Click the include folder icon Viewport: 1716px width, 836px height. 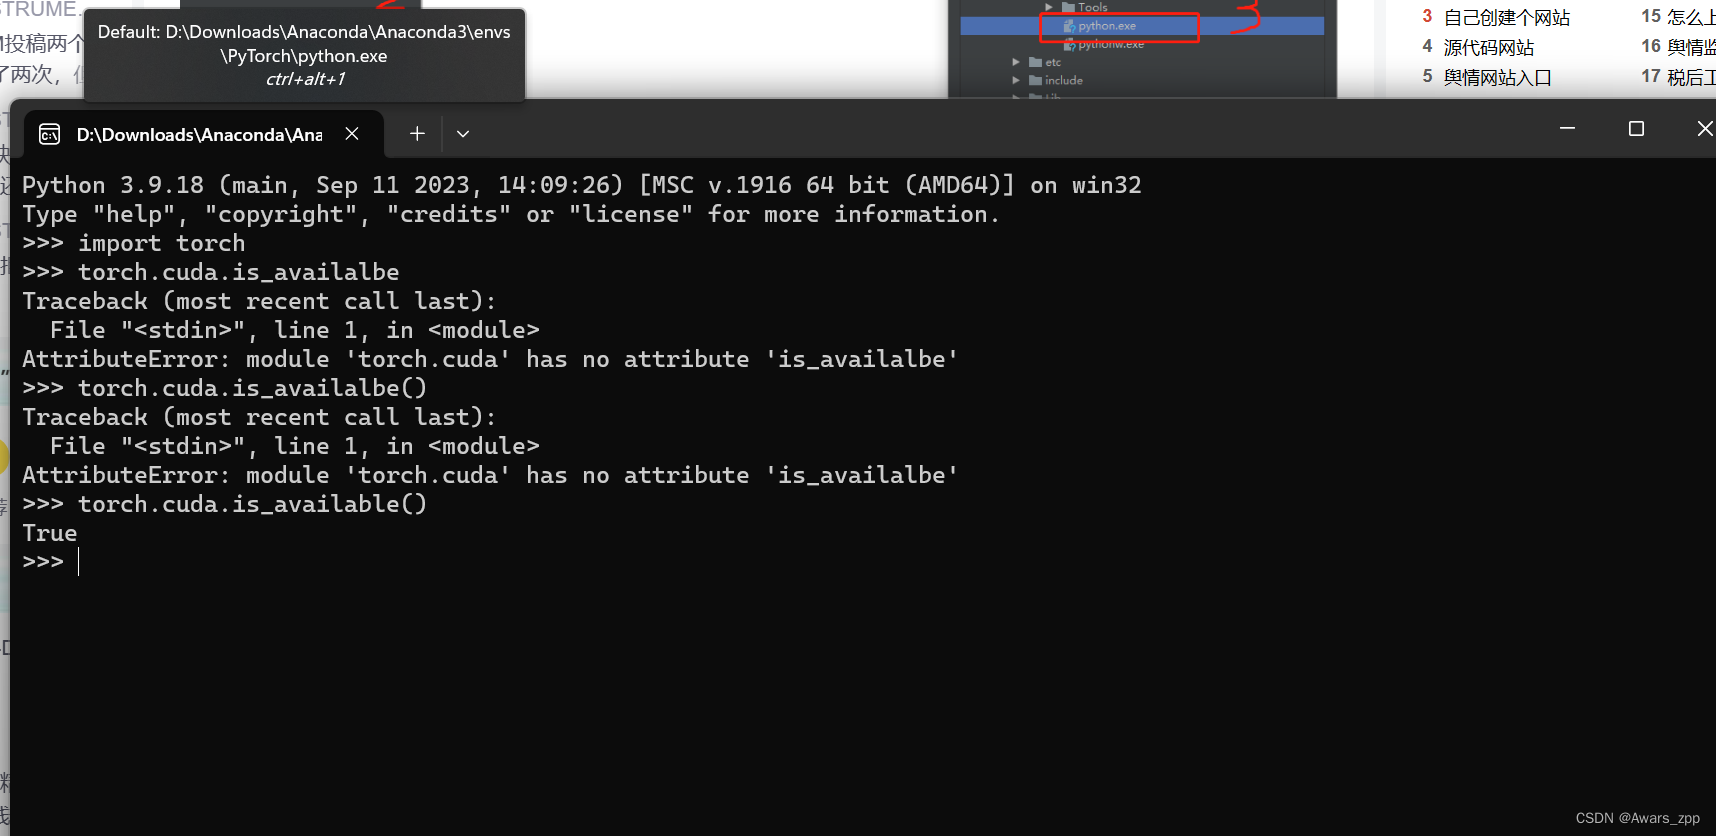pyautogui.click(x=1036, y=80)
